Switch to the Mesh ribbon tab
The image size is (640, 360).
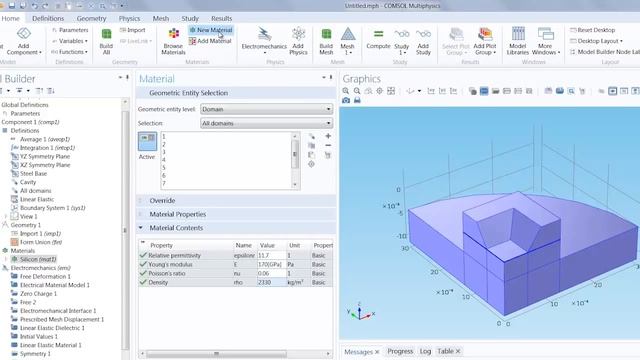click(161, 18)
